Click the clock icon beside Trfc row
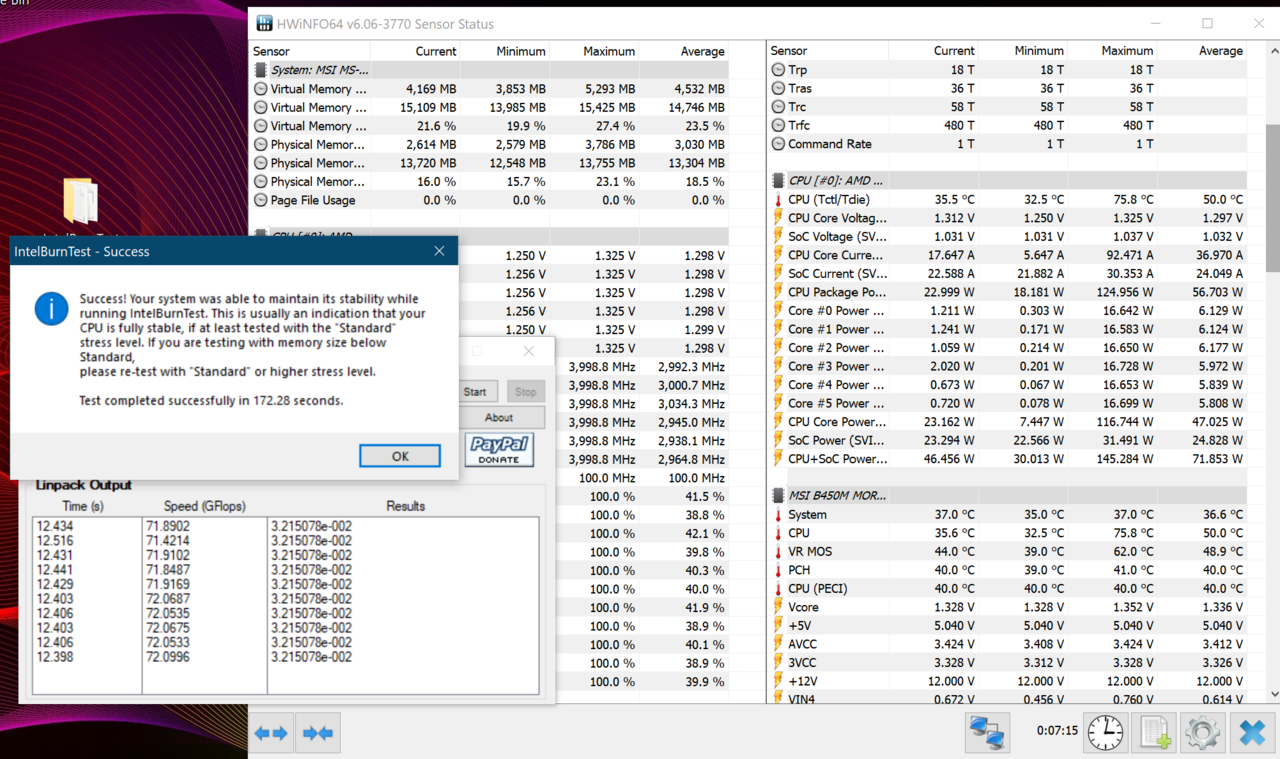Image resolution: width=1280 pixels, height=759 pixels. click(779, 125)
